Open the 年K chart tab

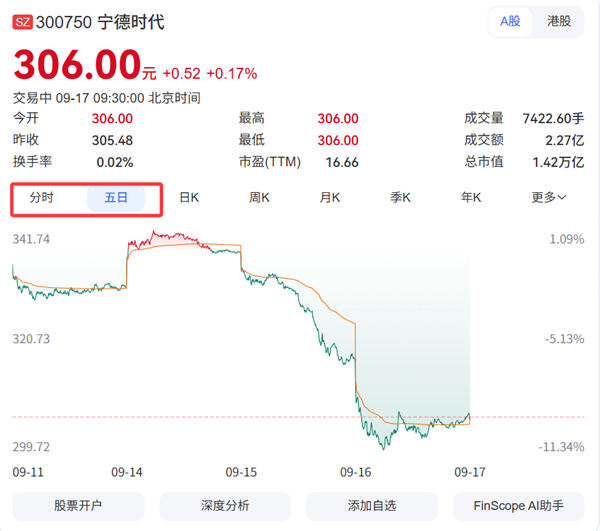click(x=471, y=198)
